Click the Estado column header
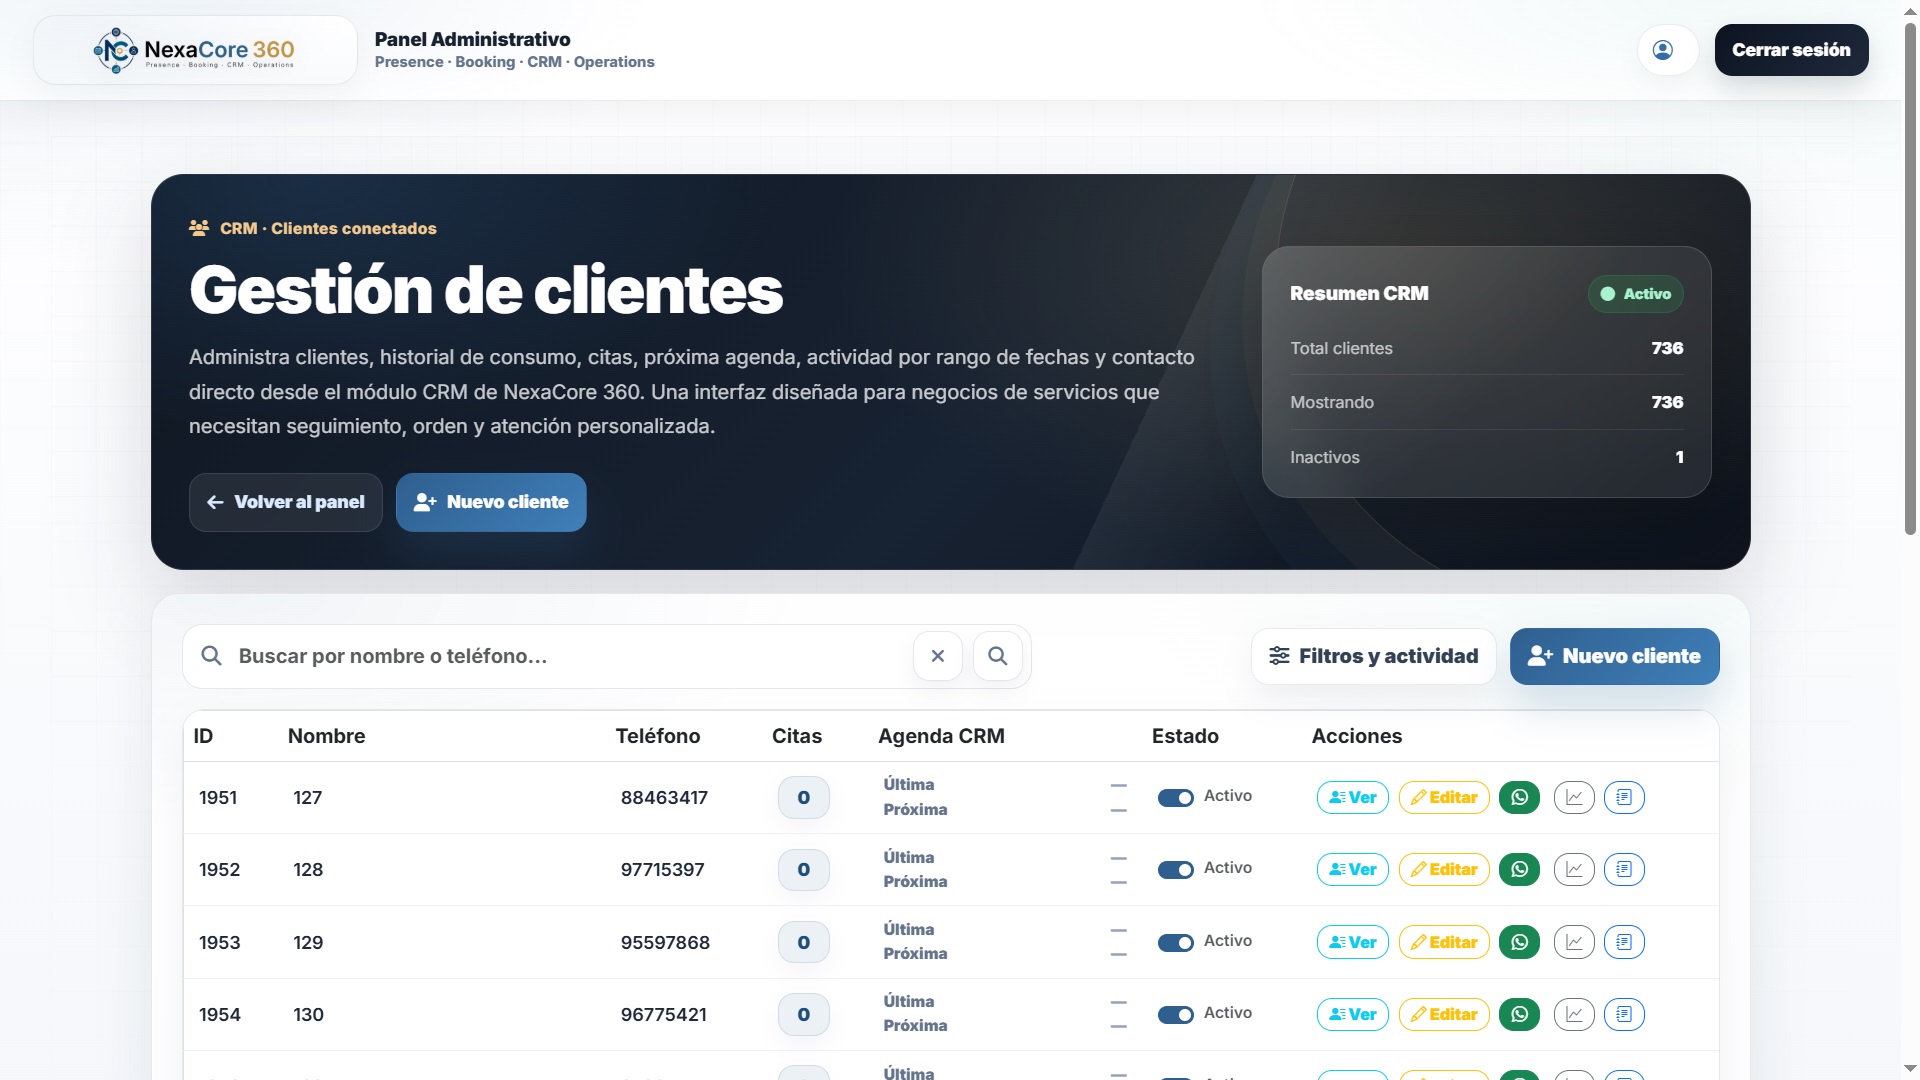The image size is (1920, 1080). [x=1185, y=736]
